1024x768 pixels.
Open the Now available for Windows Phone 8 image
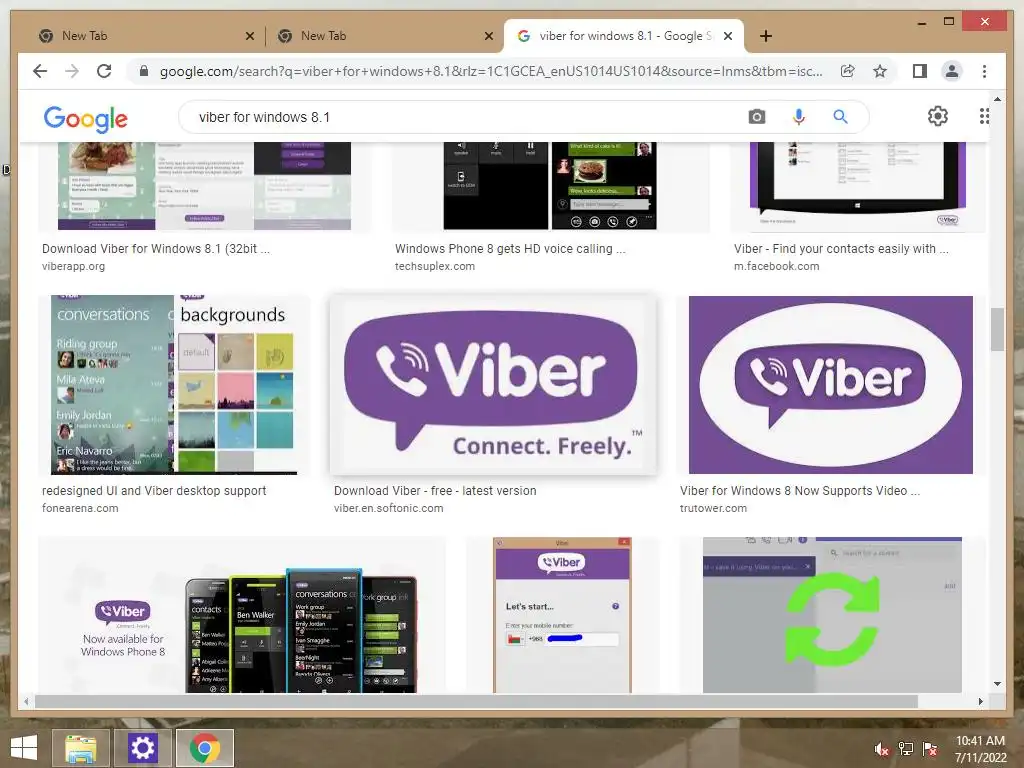pyautogui.click(x=242, y=615)
